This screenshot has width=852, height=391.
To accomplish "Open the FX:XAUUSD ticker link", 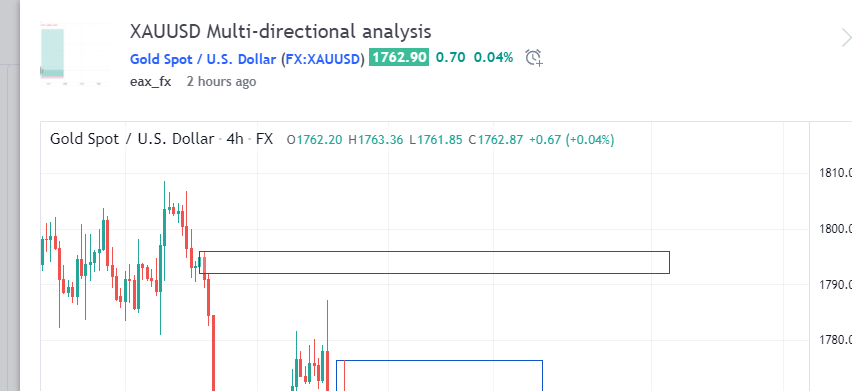I will point(323,59).
